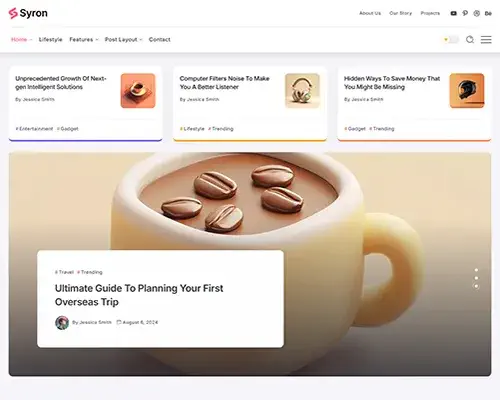
Task: Expand the Home dropdown menu
Action: click(22, 40)
